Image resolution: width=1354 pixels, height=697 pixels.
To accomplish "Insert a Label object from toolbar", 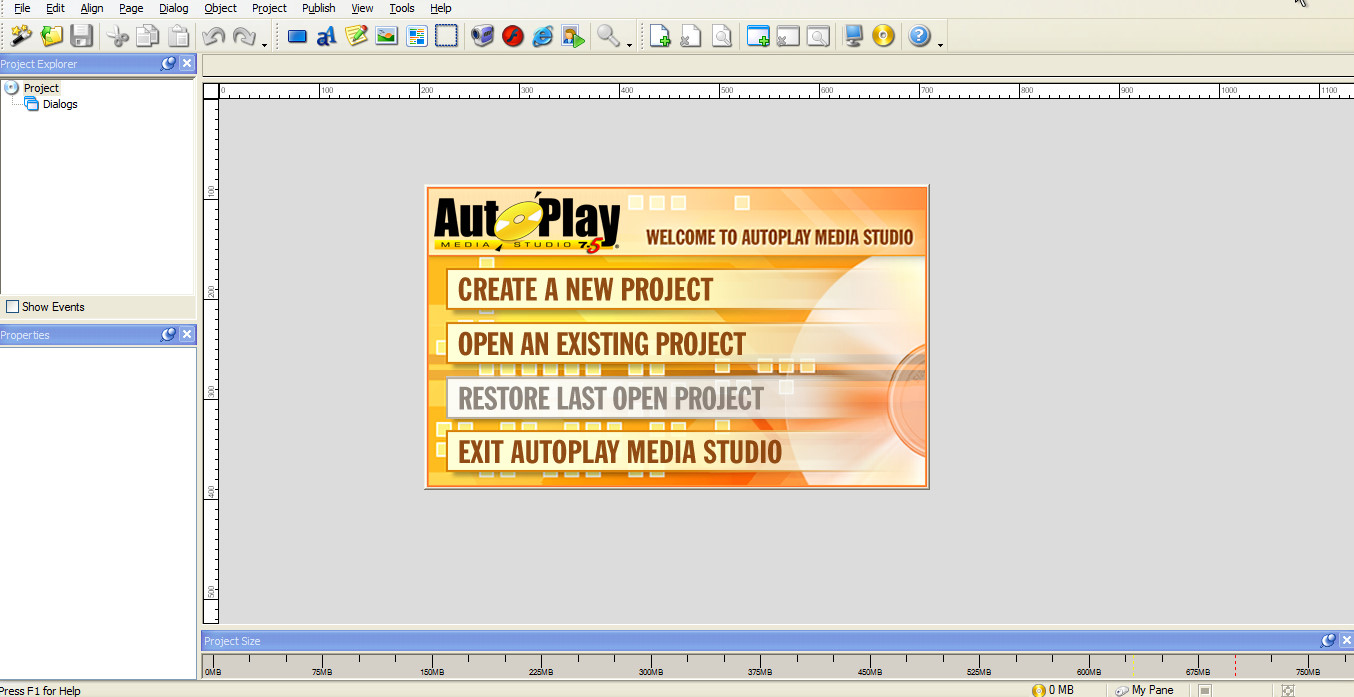I will (x=326, y=37).
